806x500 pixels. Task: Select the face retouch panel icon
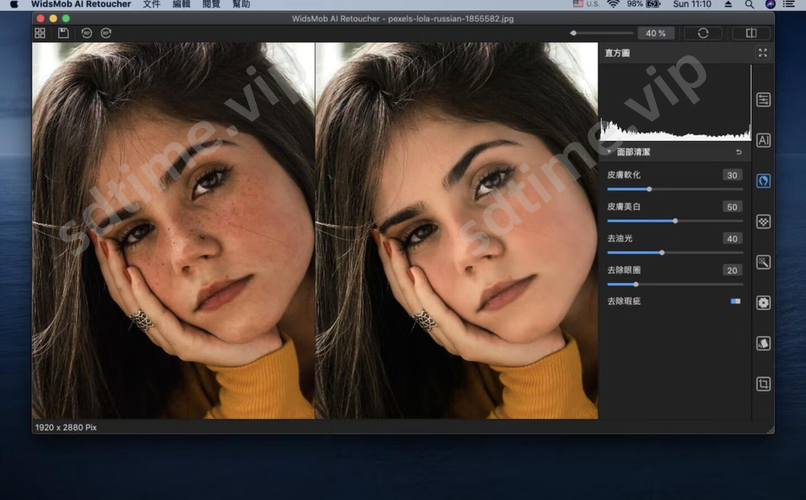pos(763,181)
